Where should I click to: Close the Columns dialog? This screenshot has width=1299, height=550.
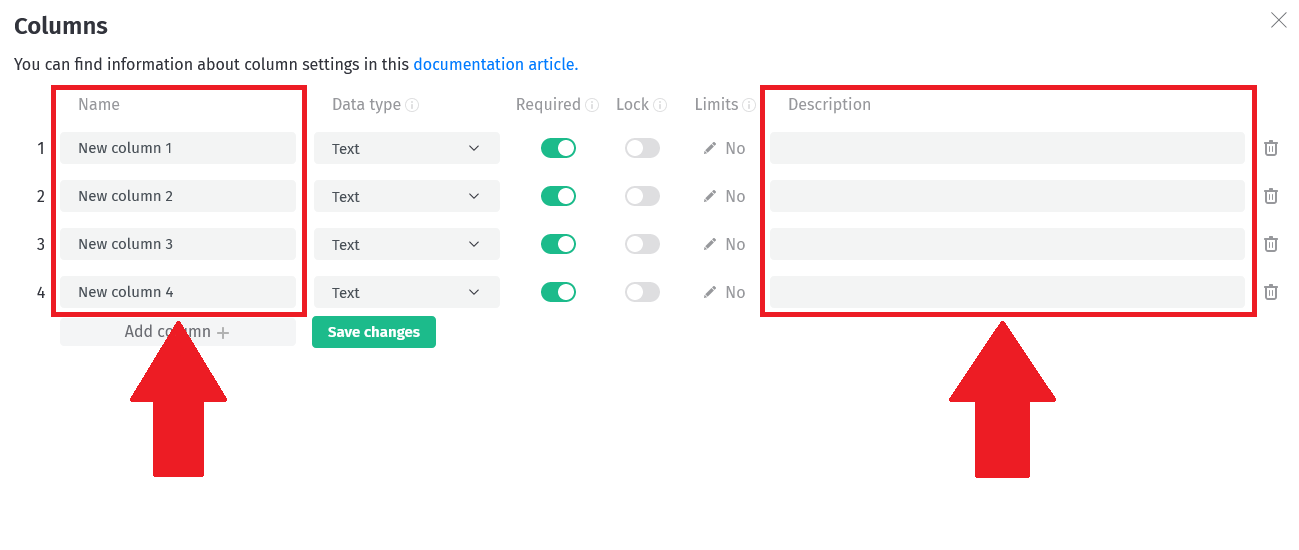click(x=1278, y=20)
